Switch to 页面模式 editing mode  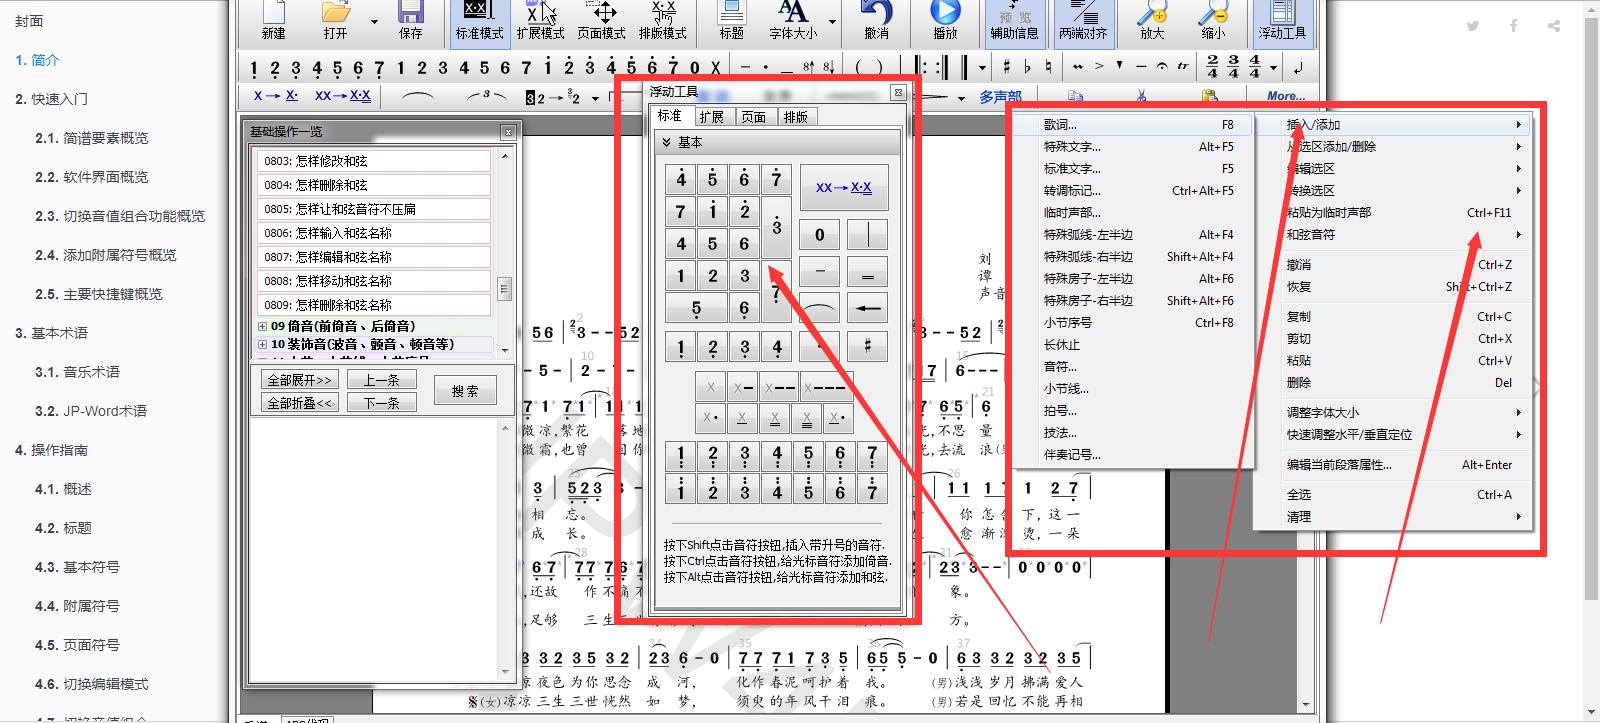(602, 21)
